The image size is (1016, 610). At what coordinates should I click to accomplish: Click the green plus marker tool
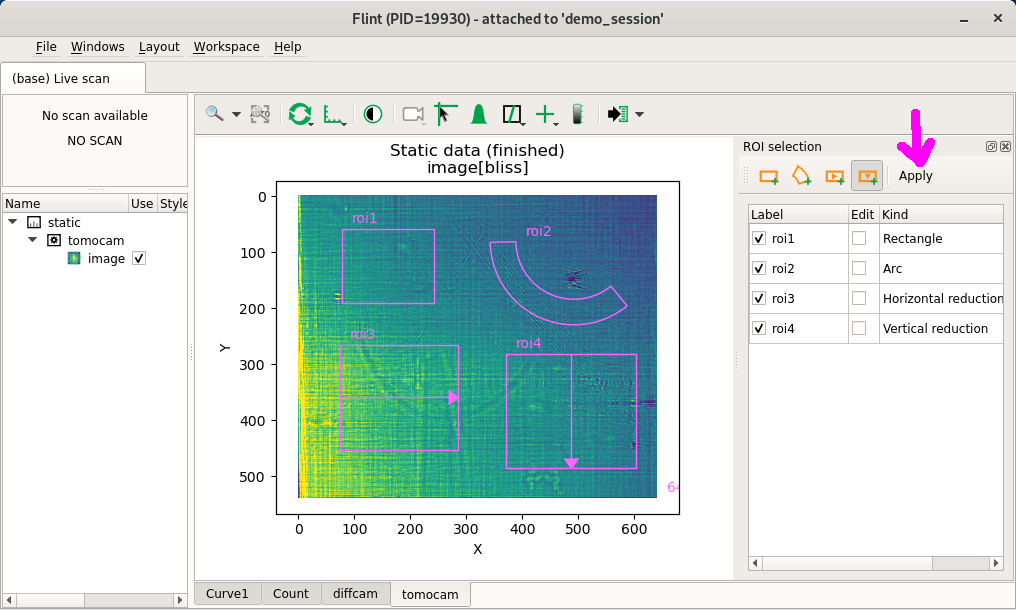(x=545, y=114)
